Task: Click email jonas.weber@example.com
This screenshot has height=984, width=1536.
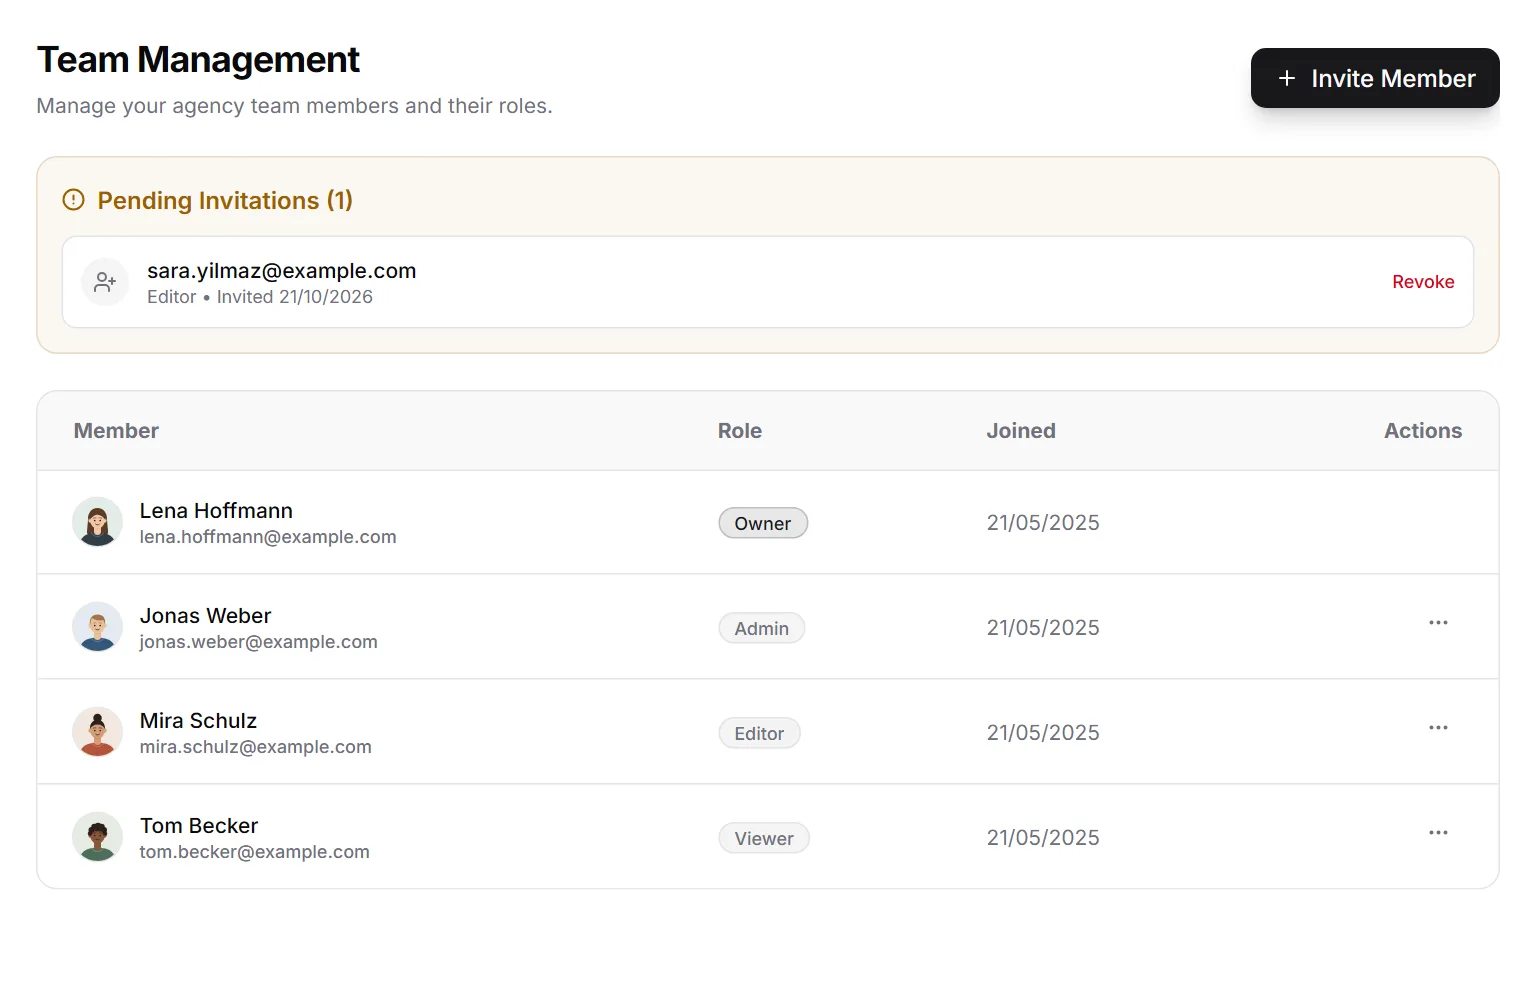Action: click(258, 642)
